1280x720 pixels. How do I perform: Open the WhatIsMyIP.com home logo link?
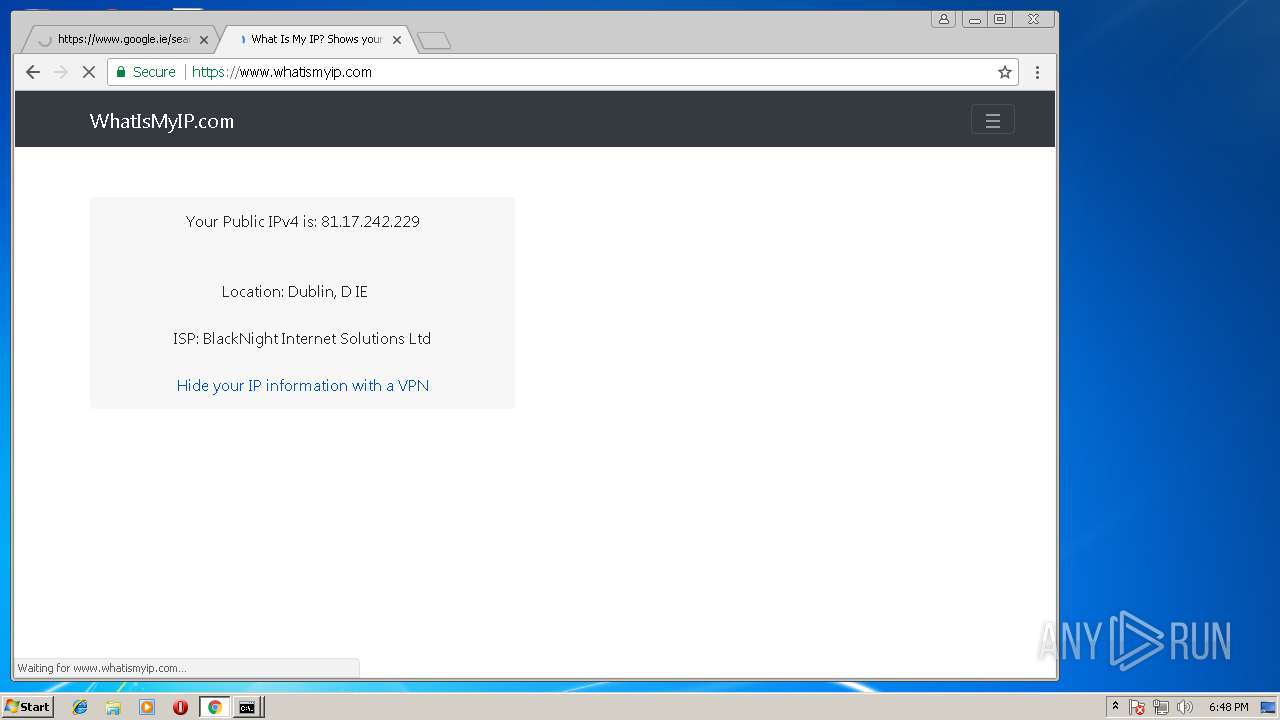[162, 121]
